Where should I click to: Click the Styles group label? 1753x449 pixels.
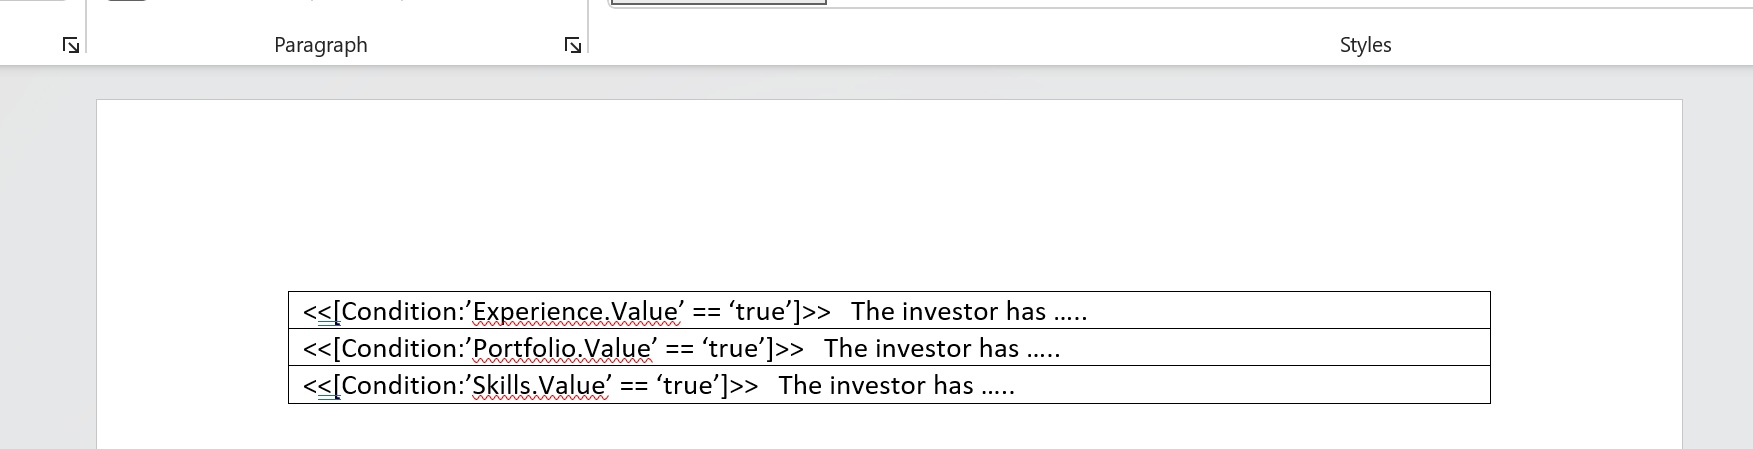[1365, 45]
